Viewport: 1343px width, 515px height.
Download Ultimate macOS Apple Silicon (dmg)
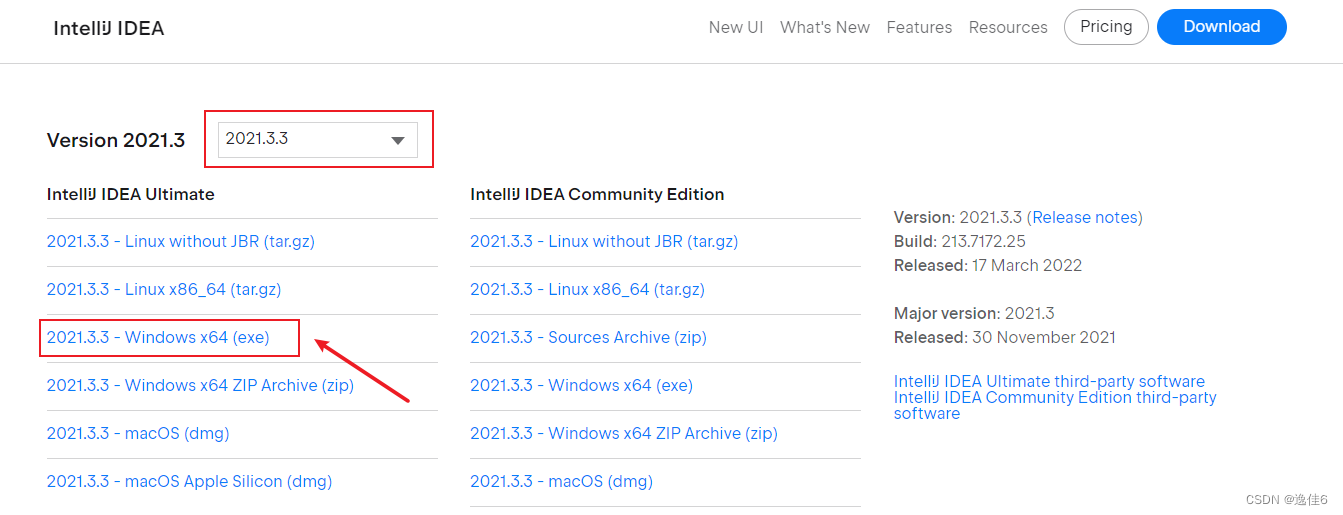189,481
